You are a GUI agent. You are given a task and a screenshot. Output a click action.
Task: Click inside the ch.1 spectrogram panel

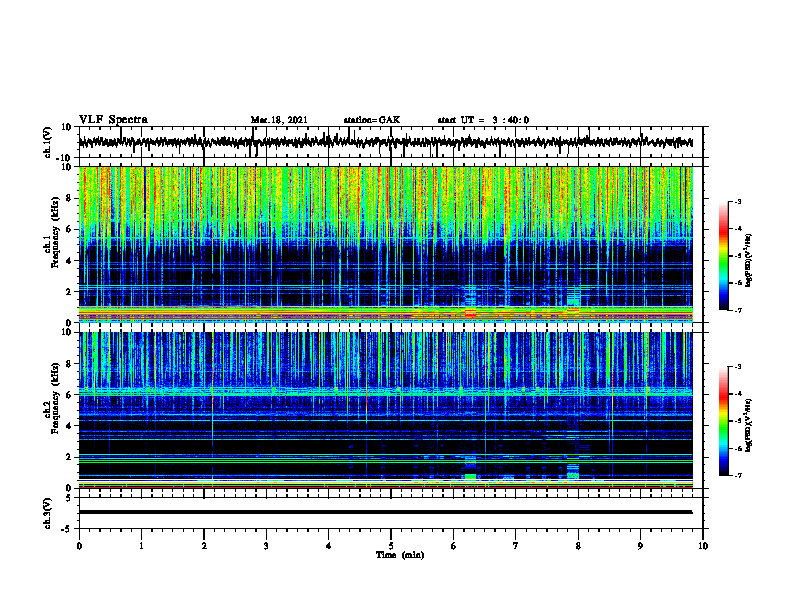click(385, 244)
